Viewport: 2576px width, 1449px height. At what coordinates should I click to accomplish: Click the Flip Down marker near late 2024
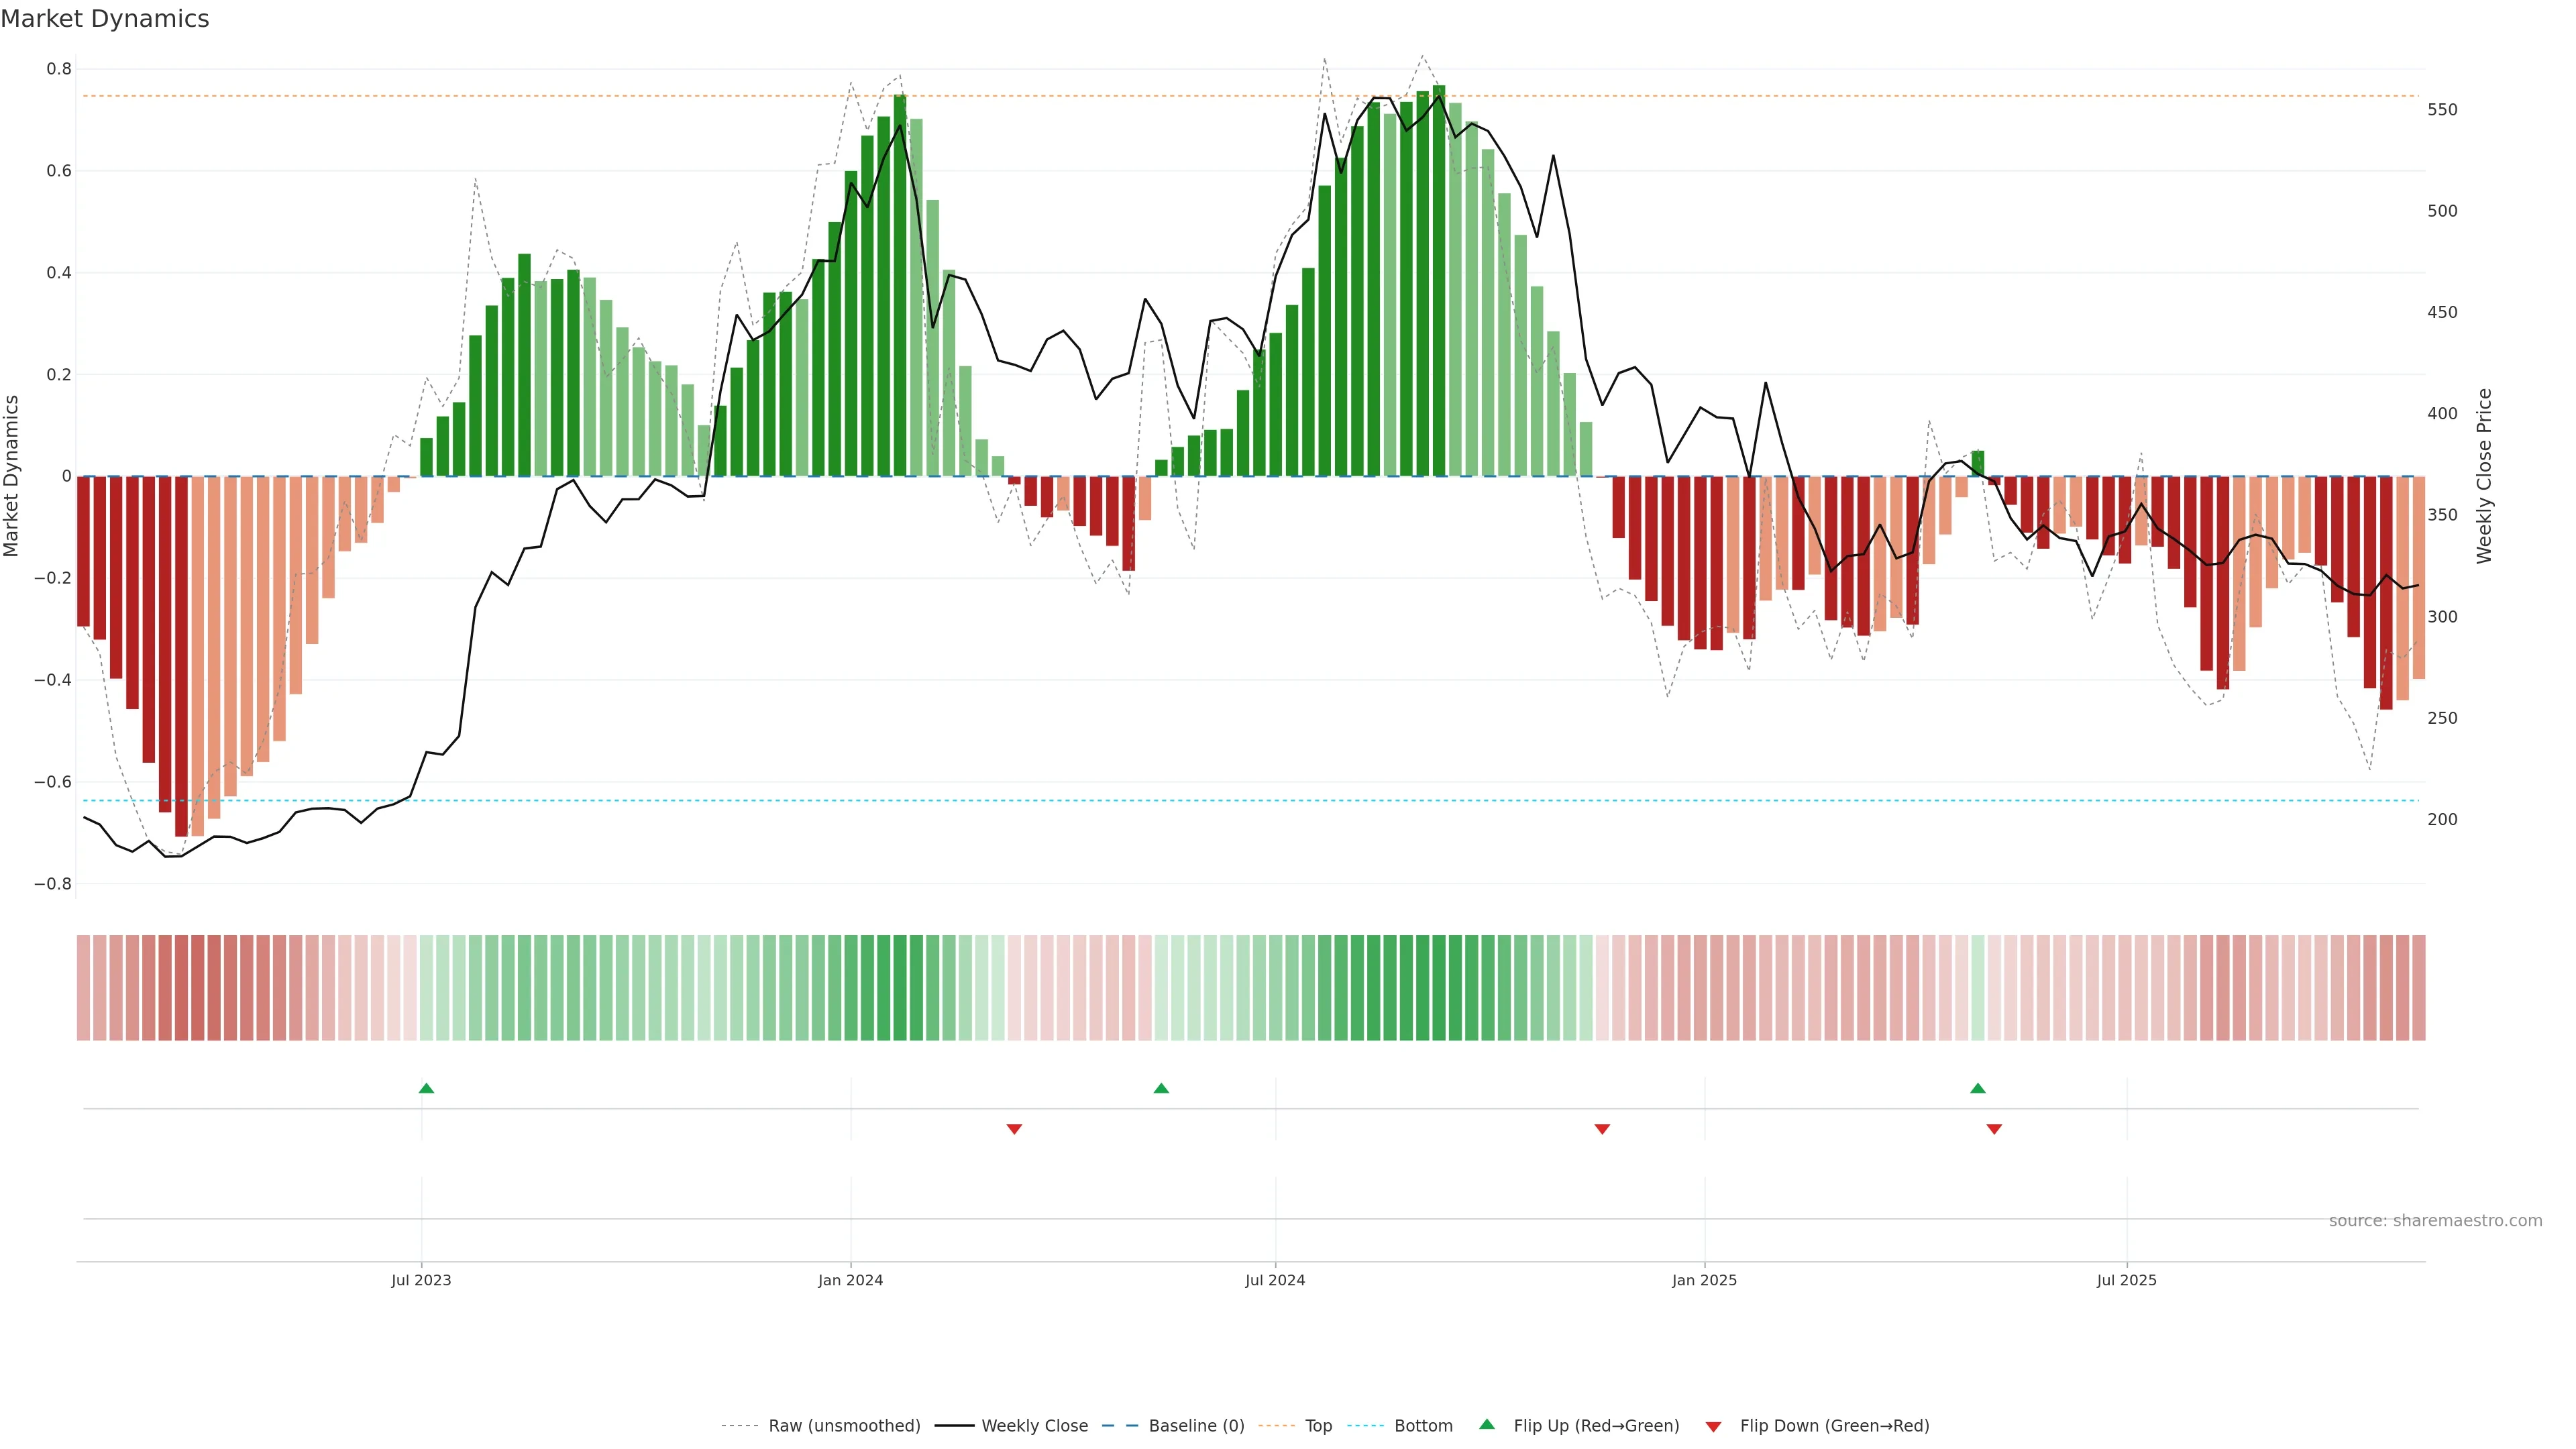1602,1129
